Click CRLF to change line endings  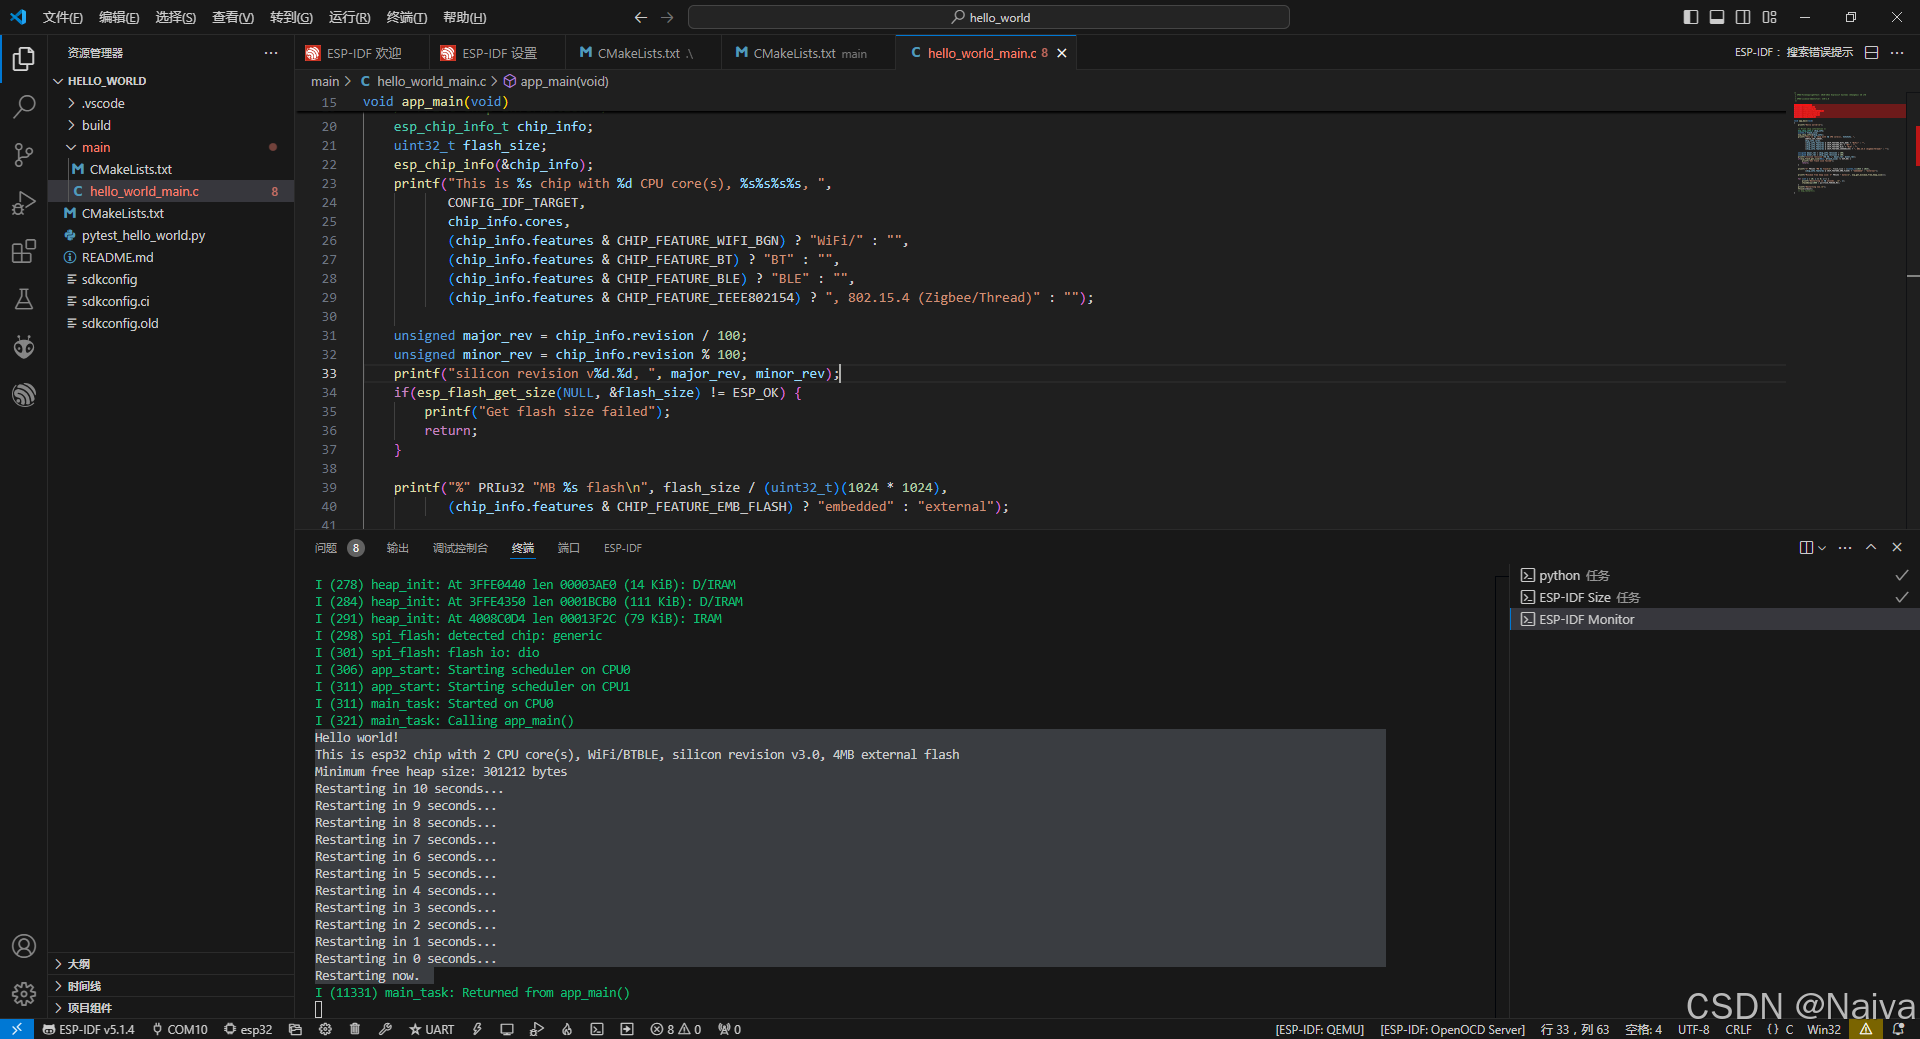click(x=1738, y=1029)
